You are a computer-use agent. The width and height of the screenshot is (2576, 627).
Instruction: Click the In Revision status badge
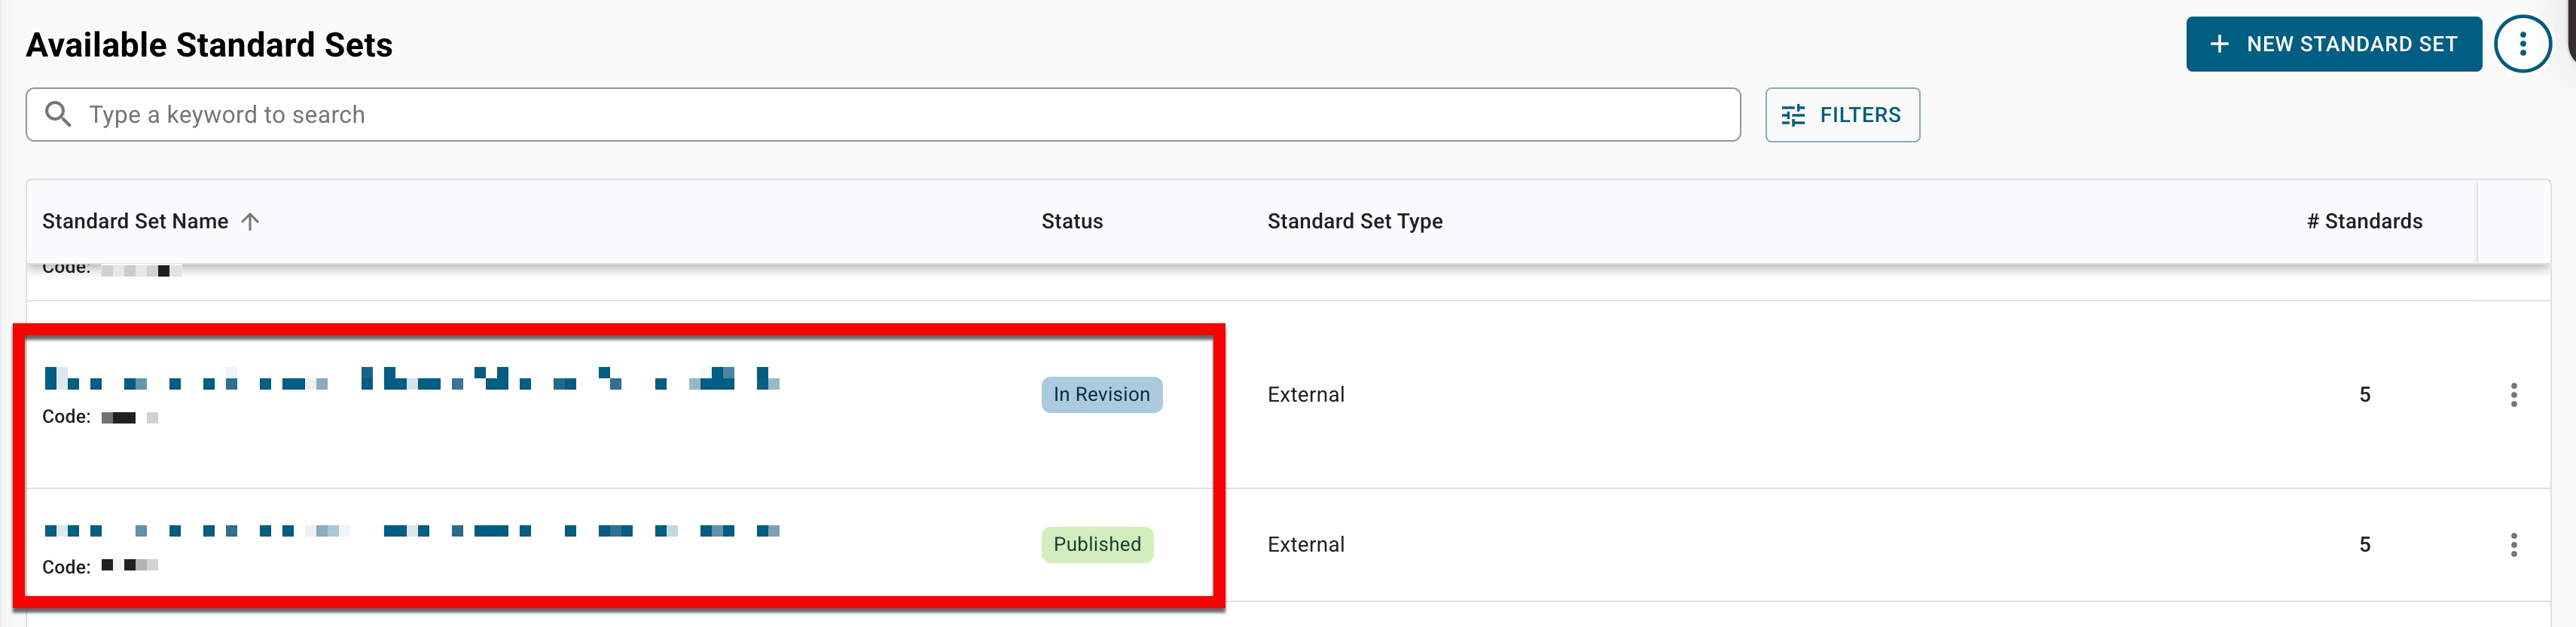pyautogui.click(x=1101, y=394)
